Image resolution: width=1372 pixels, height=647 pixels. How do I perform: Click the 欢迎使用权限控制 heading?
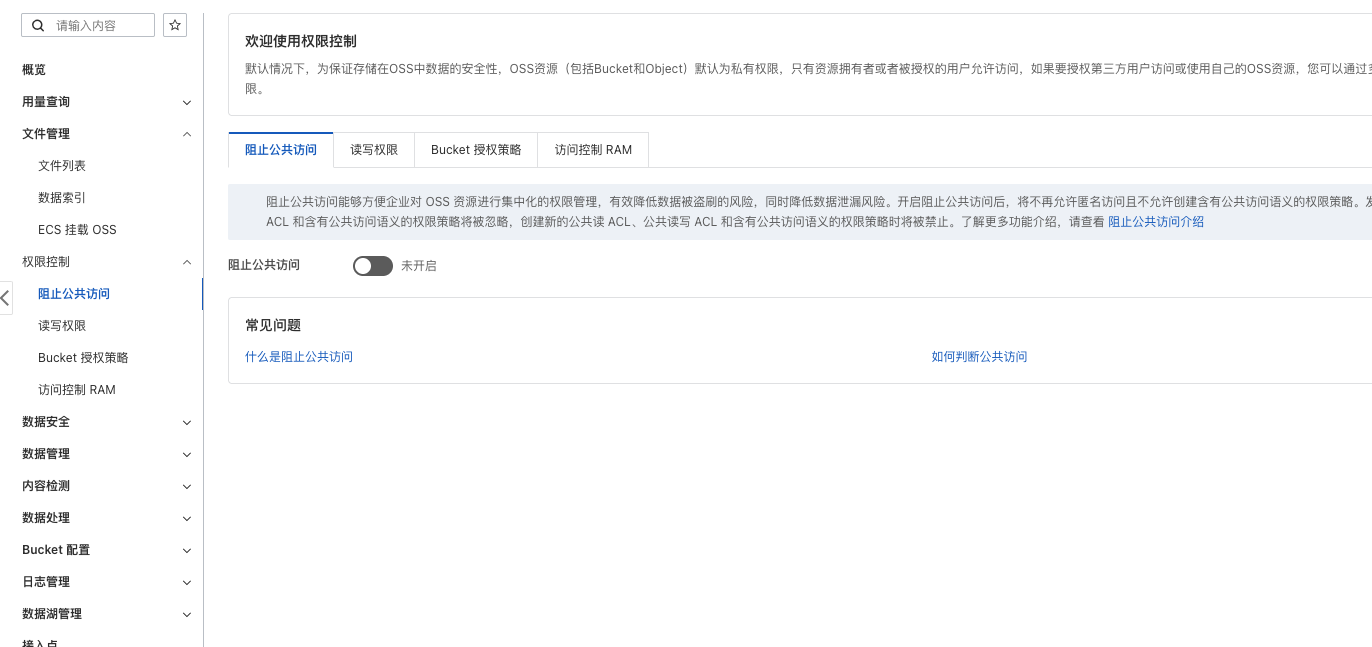[301, 41]
